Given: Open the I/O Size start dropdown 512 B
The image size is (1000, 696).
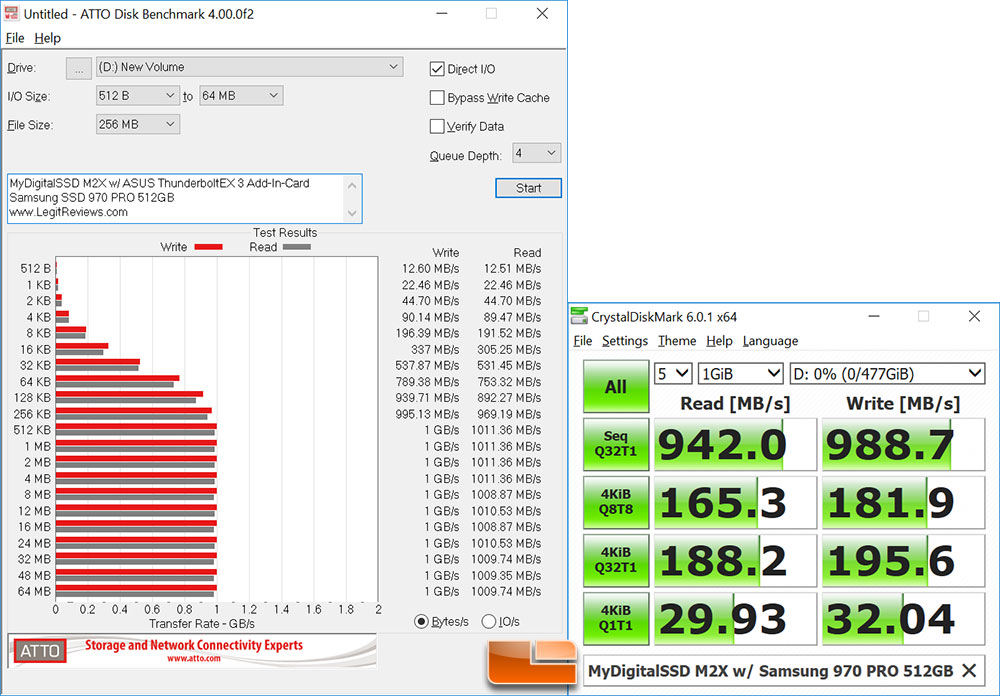Looking at the screenshot, I should coord(137,96).
